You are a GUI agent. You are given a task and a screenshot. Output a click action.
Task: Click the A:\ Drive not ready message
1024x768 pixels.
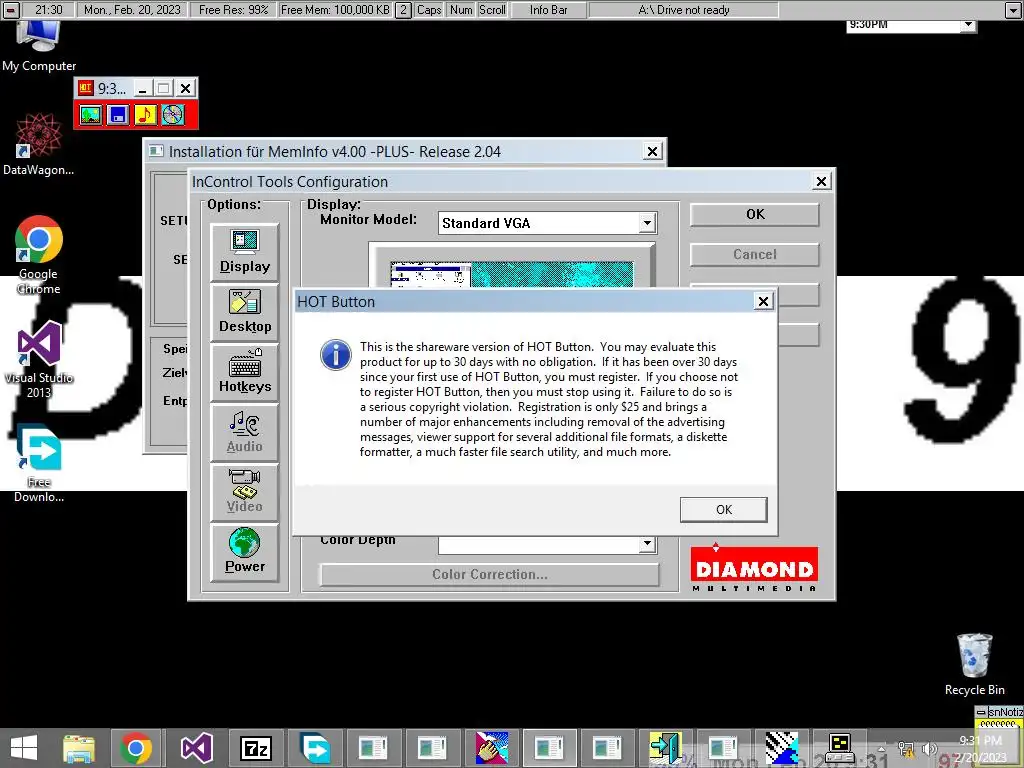[x=684, y=10]
